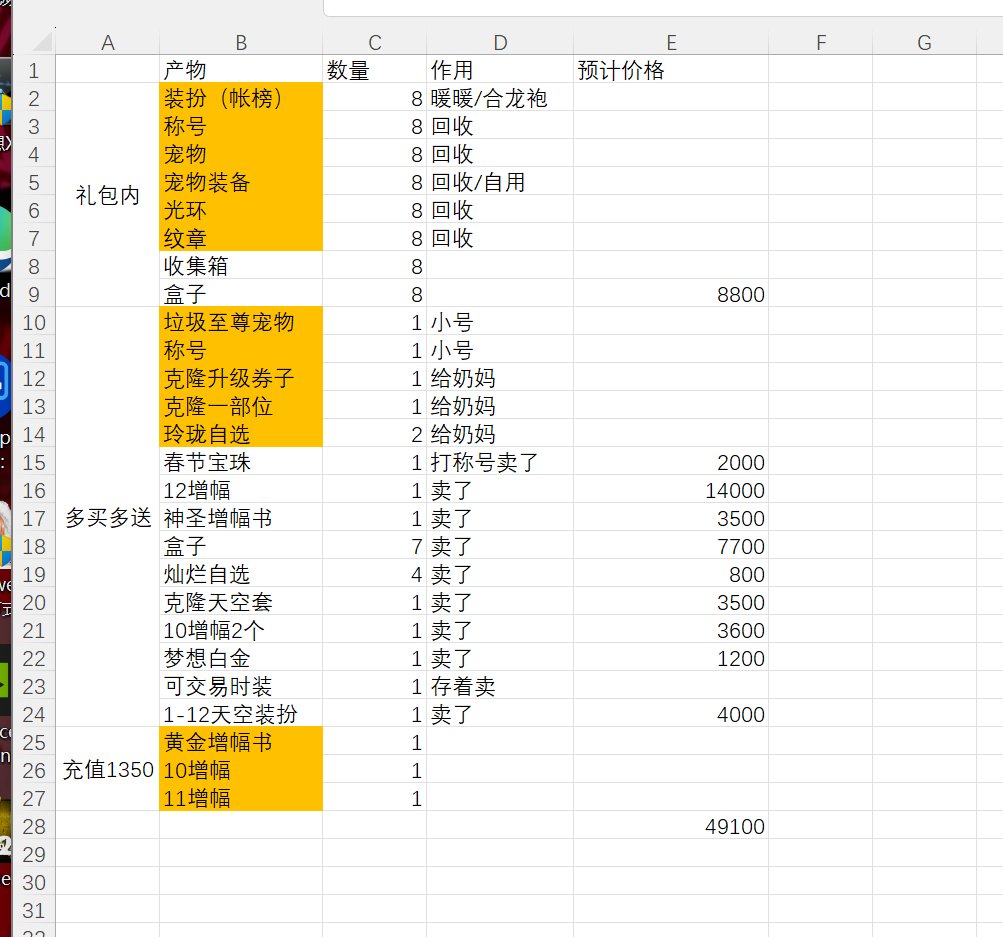Image resolution: width=1003 pixels, height=937 pixels.
Task: Click the cell 克隆升级券子
Action: click(x=241, y=378)
